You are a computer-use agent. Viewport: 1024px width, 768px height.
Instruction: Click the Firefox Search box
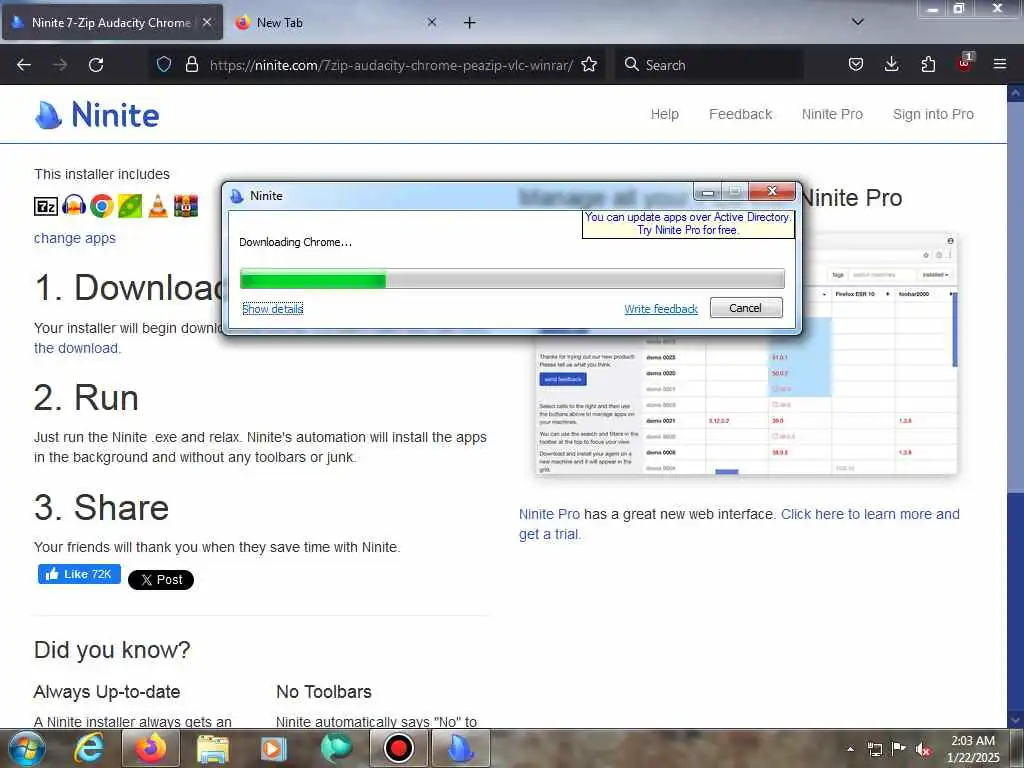(x=709, y=65)
